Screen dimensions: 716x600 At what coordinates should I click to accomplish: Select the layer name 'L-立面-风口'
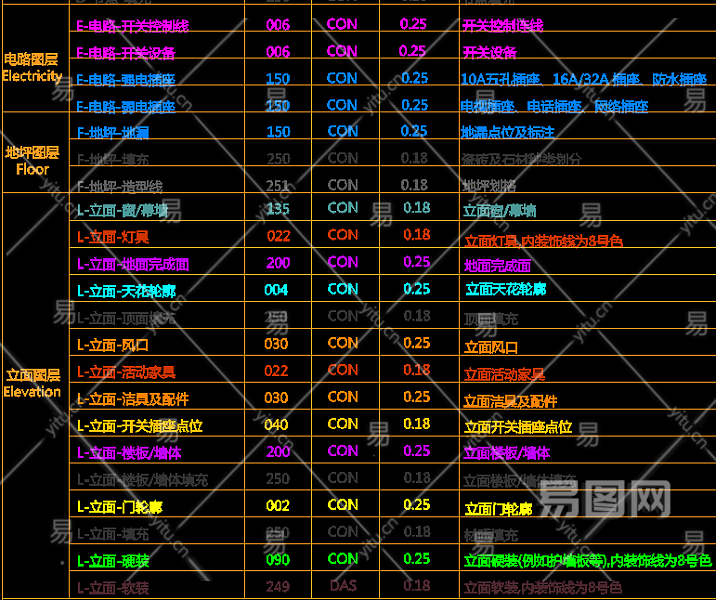(x=113, y=345)
